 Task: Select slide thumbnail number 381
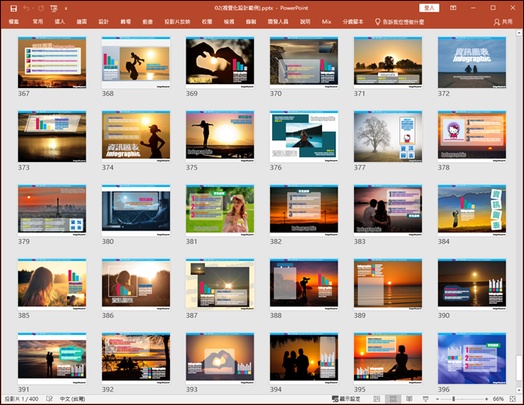(x=220, y=210)
